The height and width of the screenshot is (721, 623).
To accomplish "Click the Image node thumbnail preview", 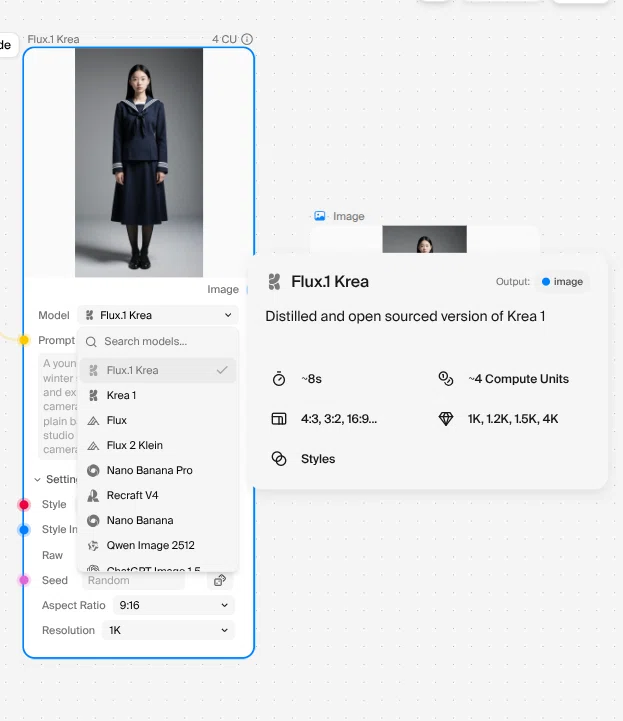I will [424, 239].
